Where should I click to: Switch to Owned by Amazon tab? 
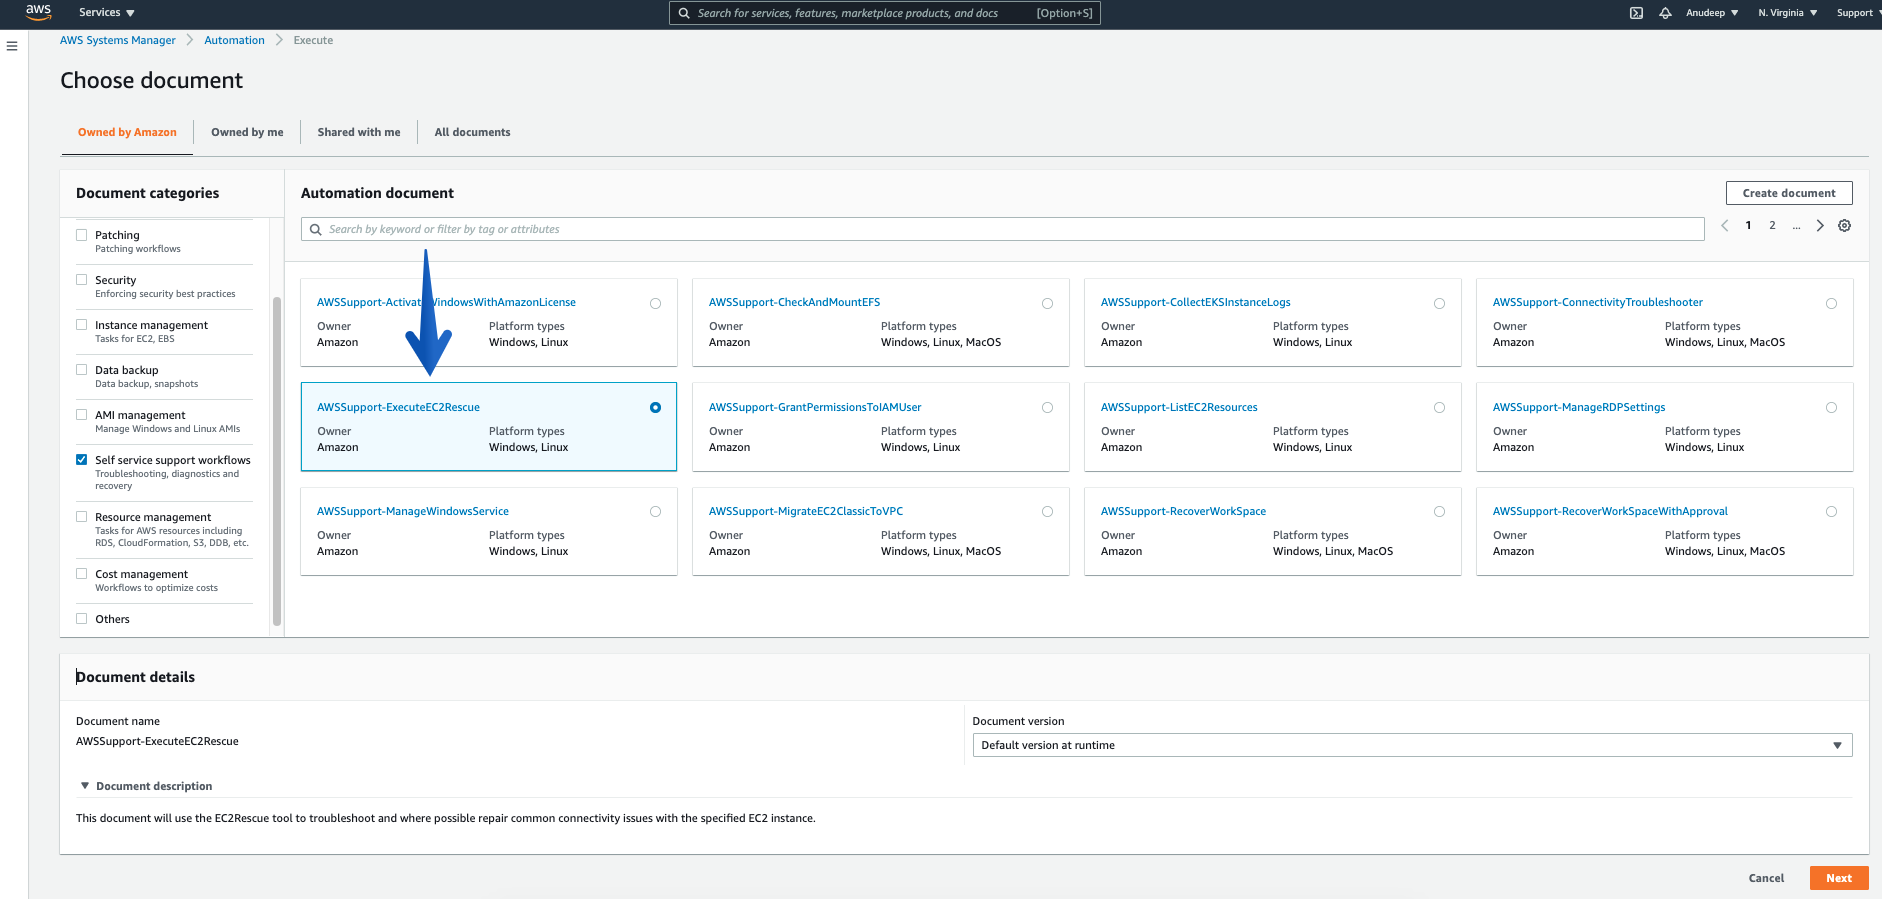[x=127, y=132]
